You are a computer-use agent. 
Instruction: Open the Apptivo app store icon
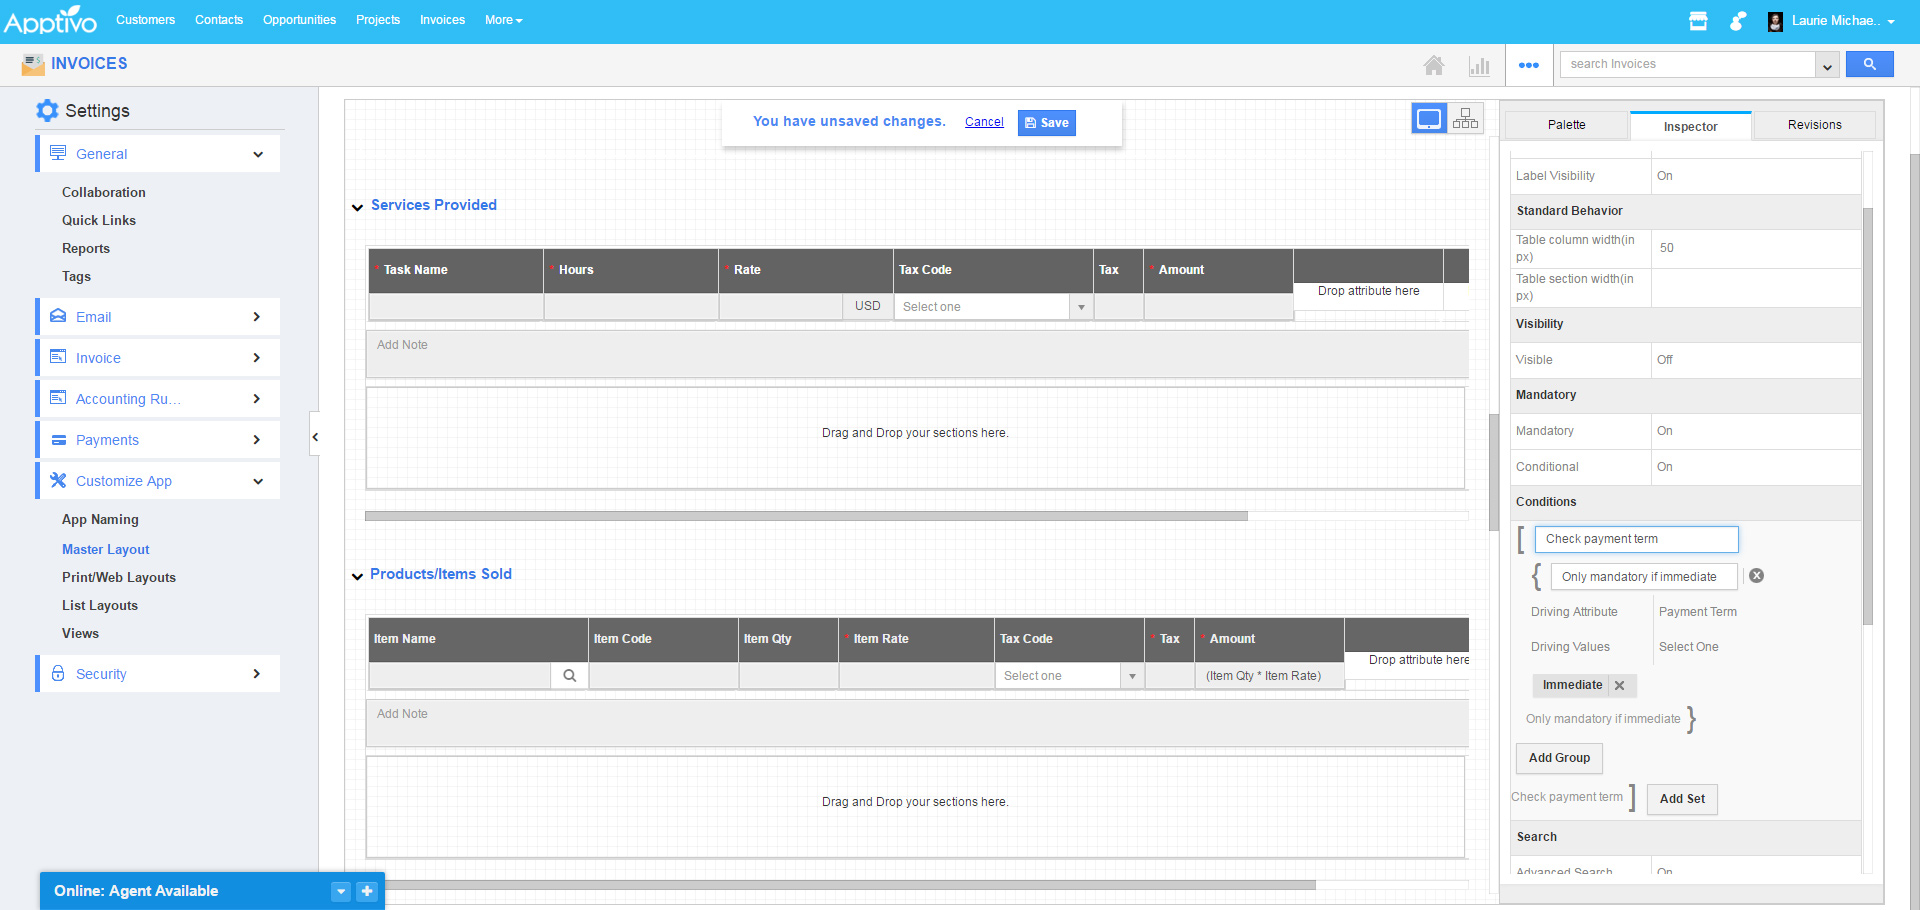coord(1698,20)
